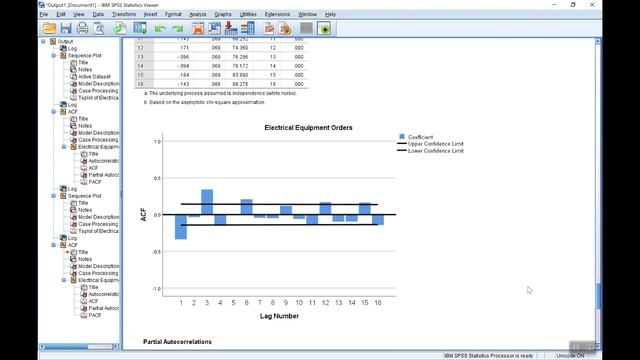Open the Analyze menu
Image resolution: width=640 pixels, height=360 pixels.
pyautogui.click(x=198, y=14)
